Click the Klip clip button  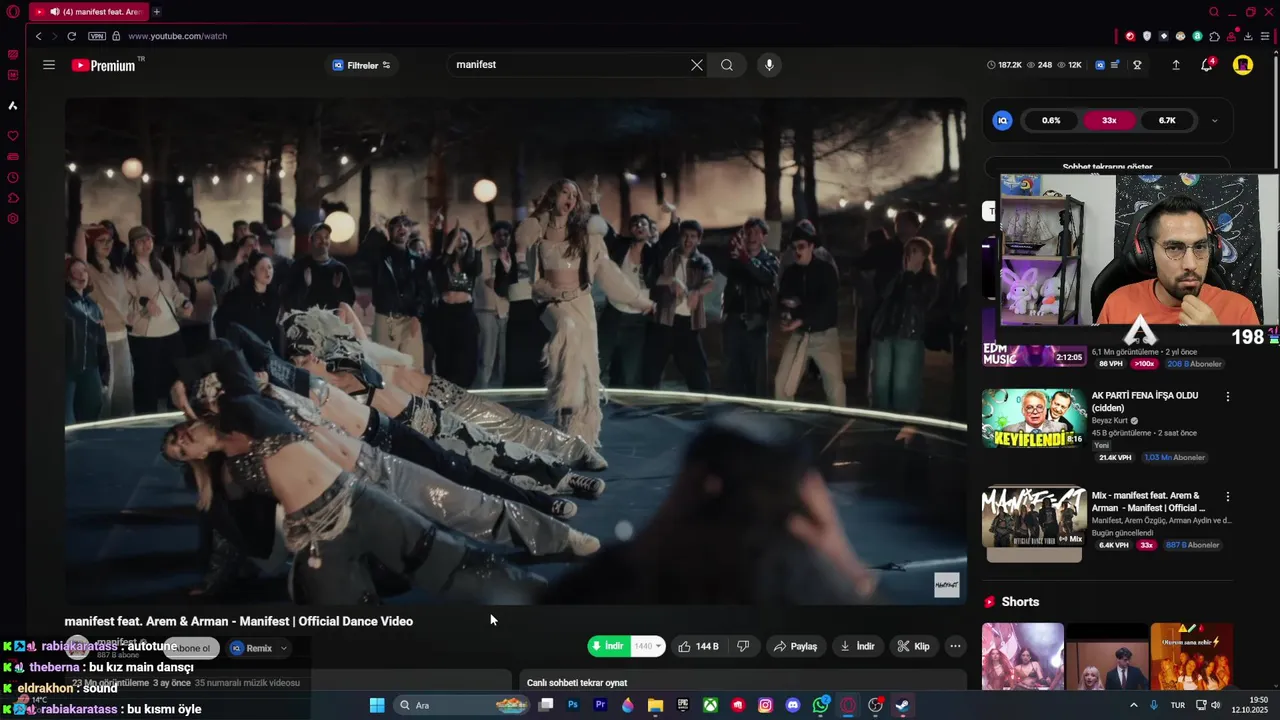(914, 646)
